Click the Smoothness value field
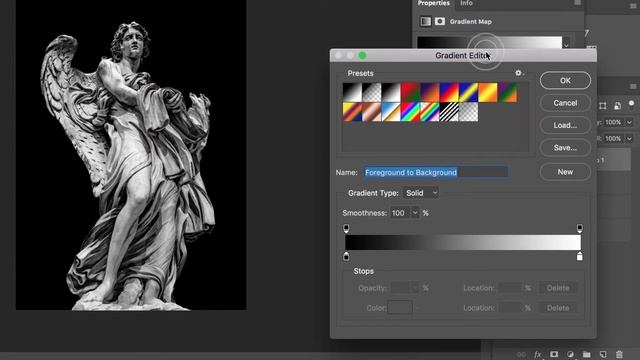Screen dimensions: 640x360 [400, 213]
